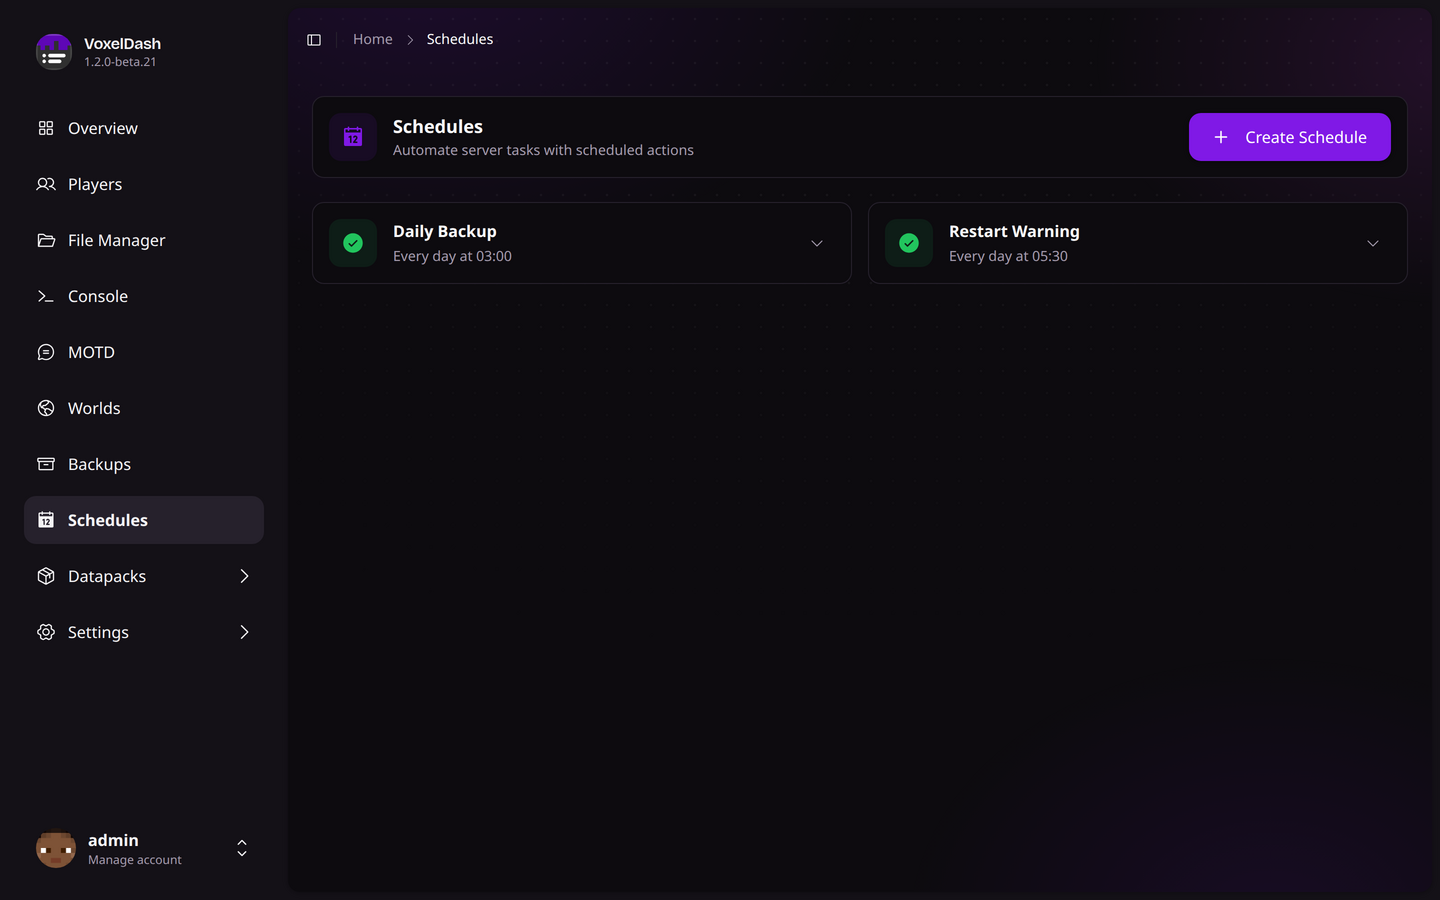Click the admin avatar thumbnail
The width and height of the screenshot is (1440, 900).
coord(56,849)
